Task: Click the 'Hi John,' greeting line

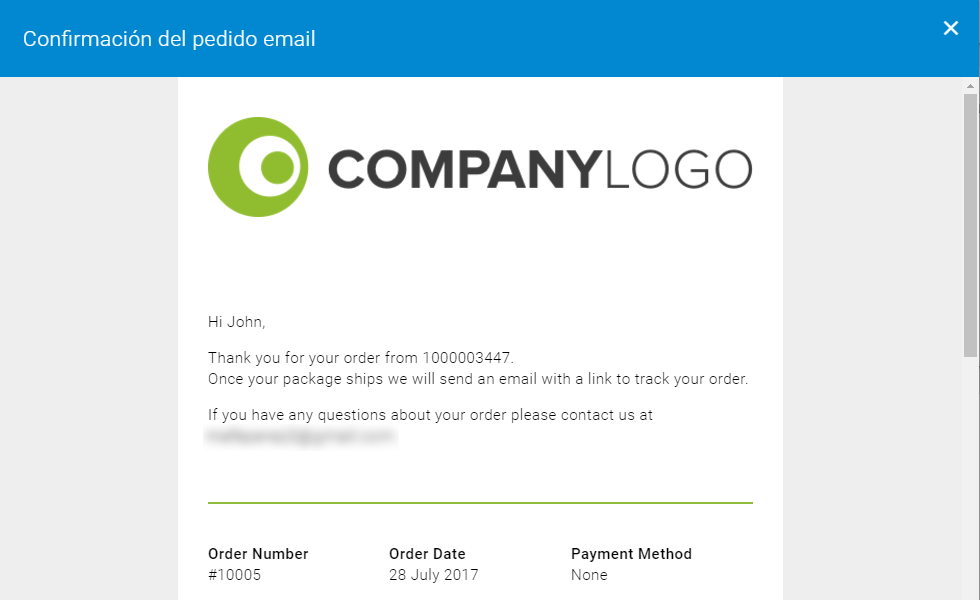Action: click(236, 322)
